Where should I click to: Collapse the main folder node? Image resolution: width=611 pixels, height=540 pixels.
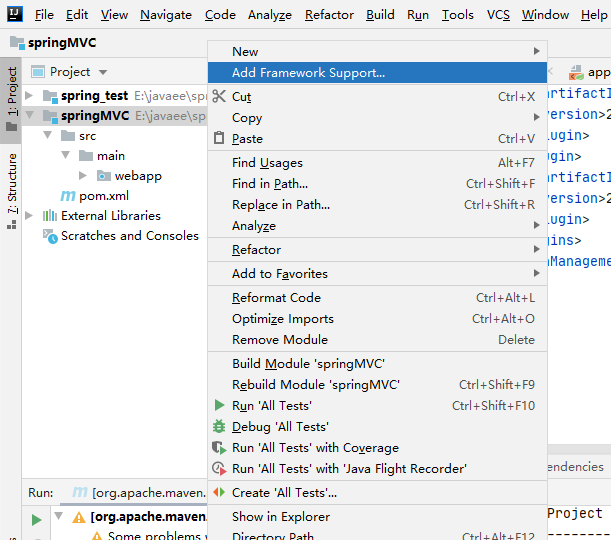65,155
